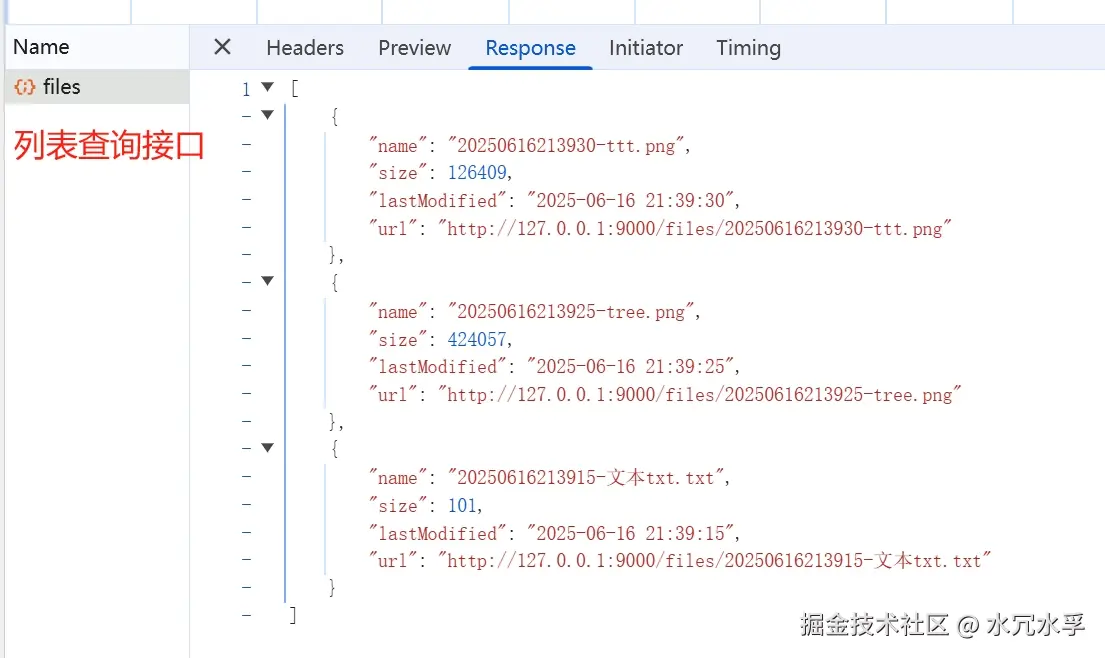
Task: Collapse the ttt.png object block
Action: pos(267,115)
